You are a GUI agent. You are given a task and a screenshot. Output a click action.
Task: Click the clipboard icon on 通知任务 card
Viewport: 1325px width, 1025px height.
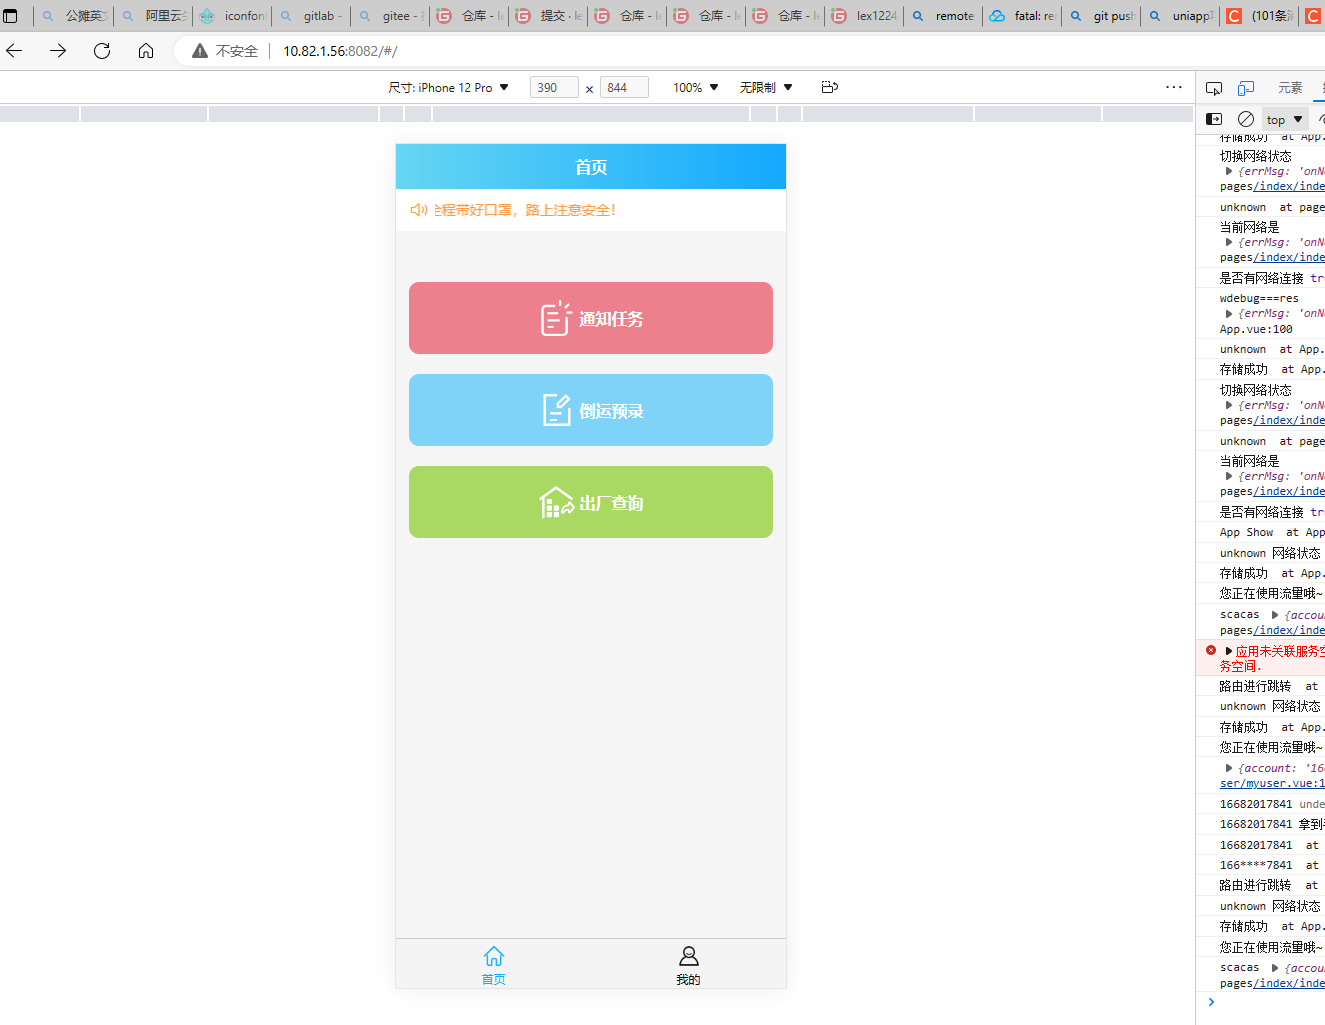pyautogui.click(x=556, y=318)
